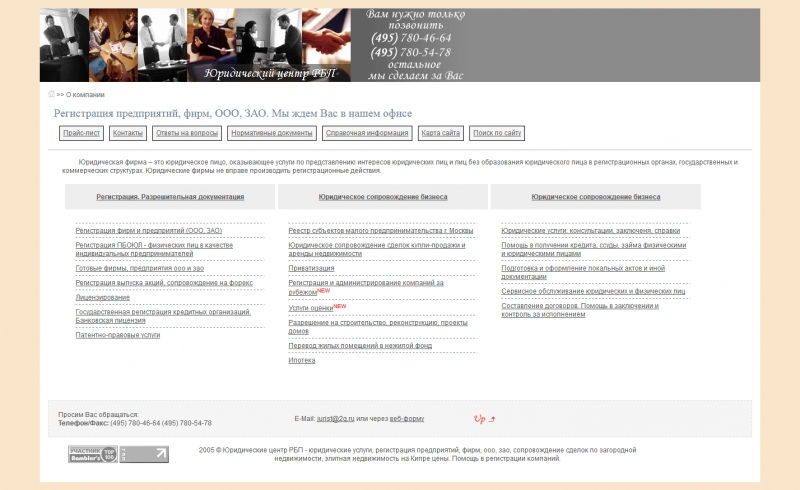Click the 'Услуги оценки' link

[311, 308]
